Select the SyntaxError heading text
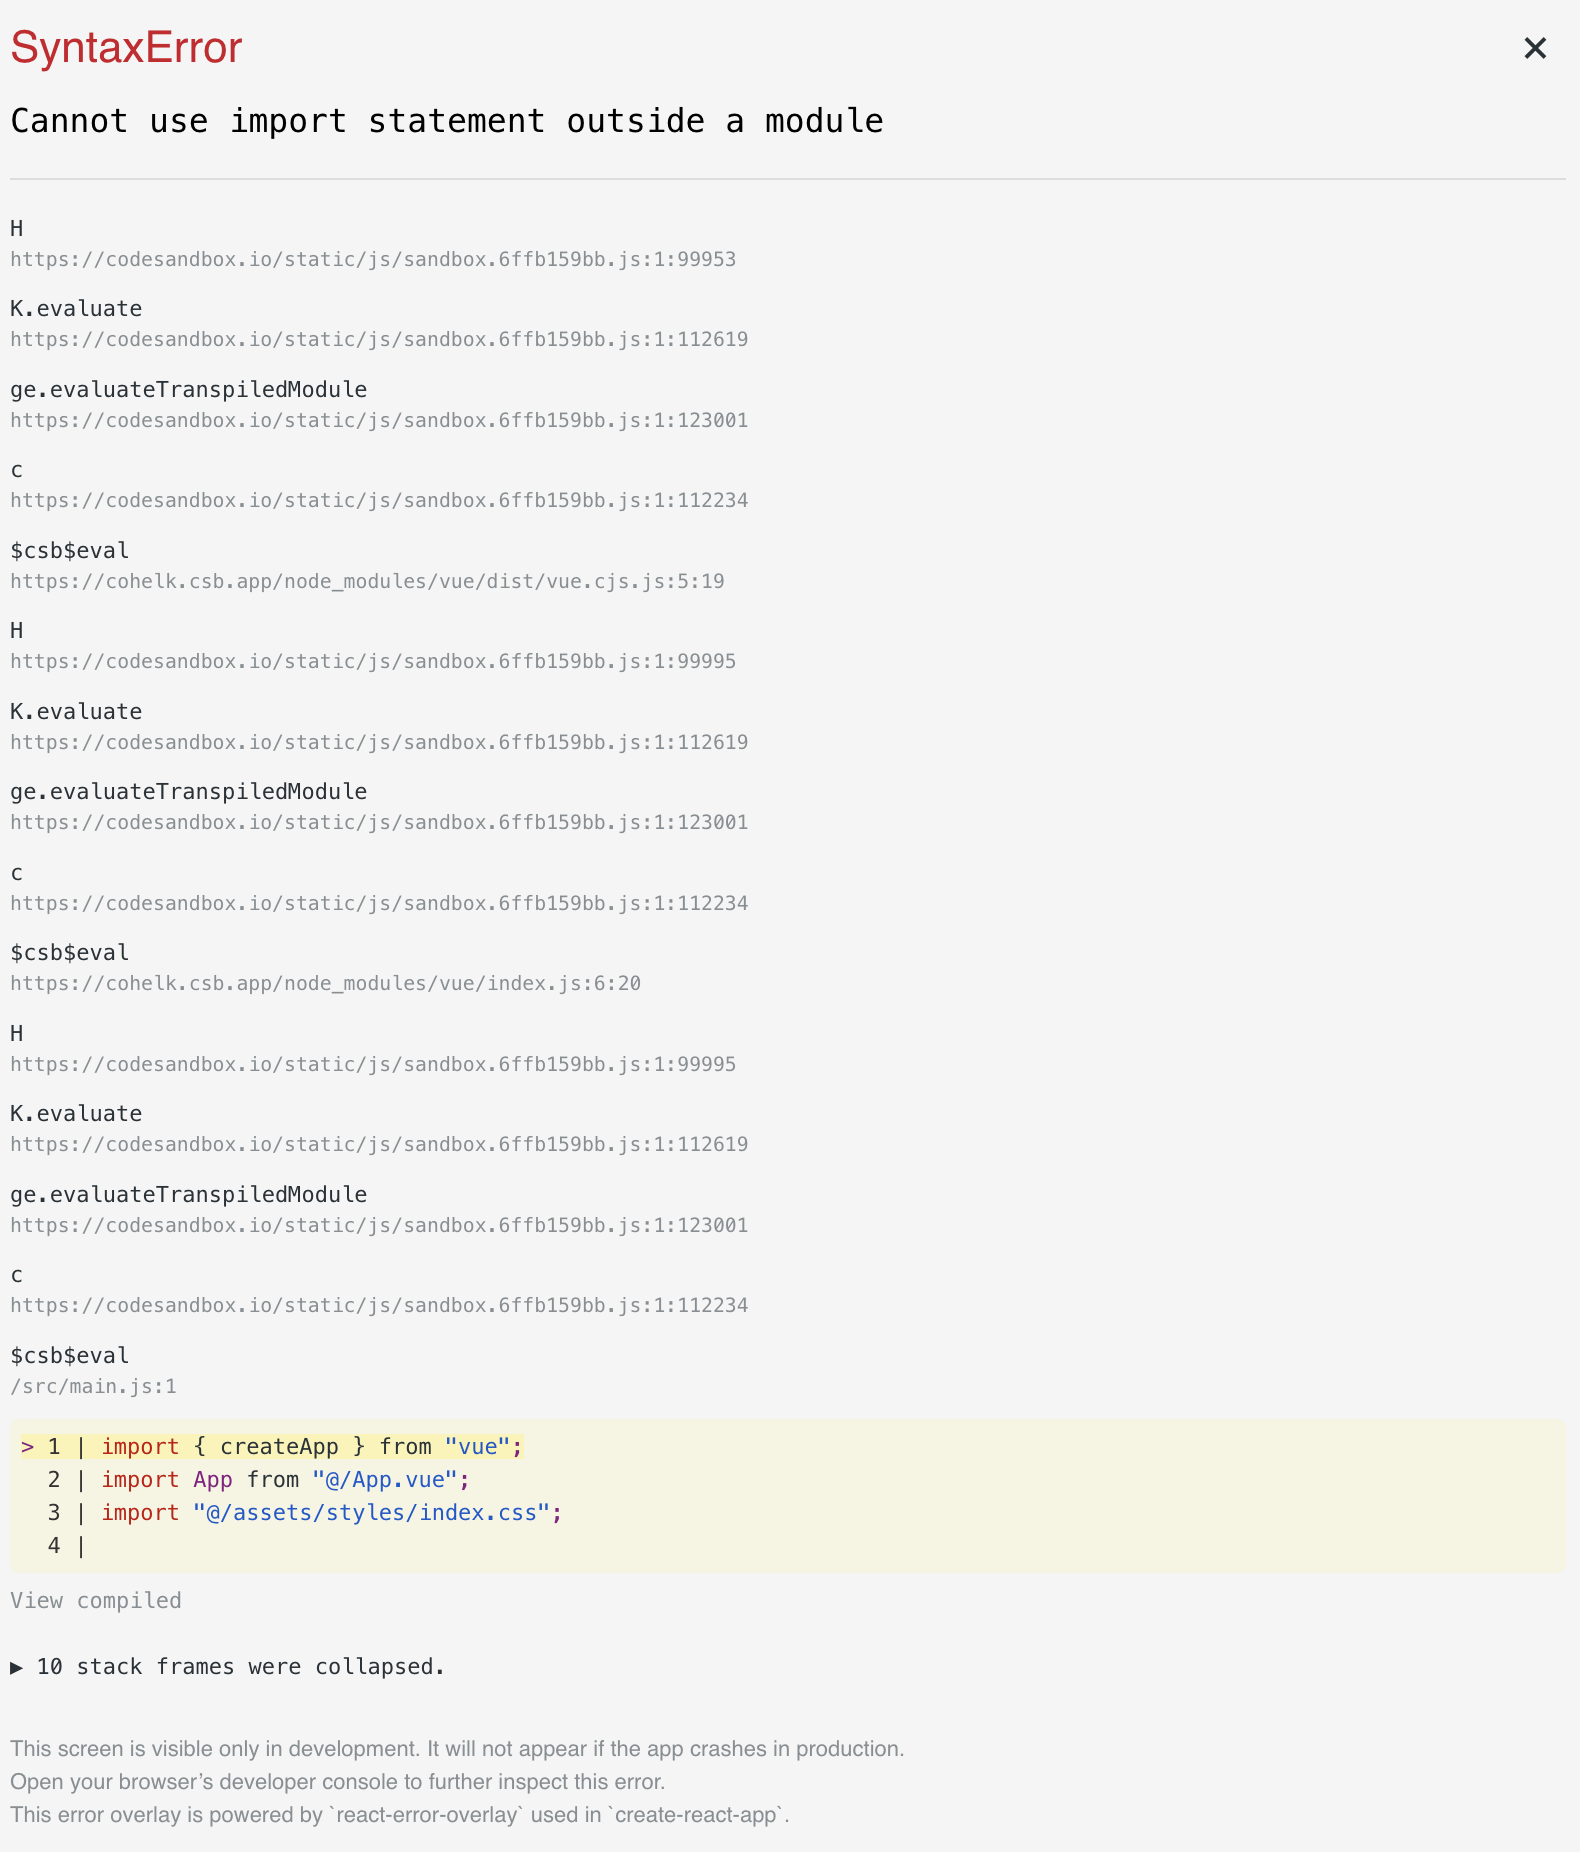This screenshot has height=1852, width=1580. [126, 48]
